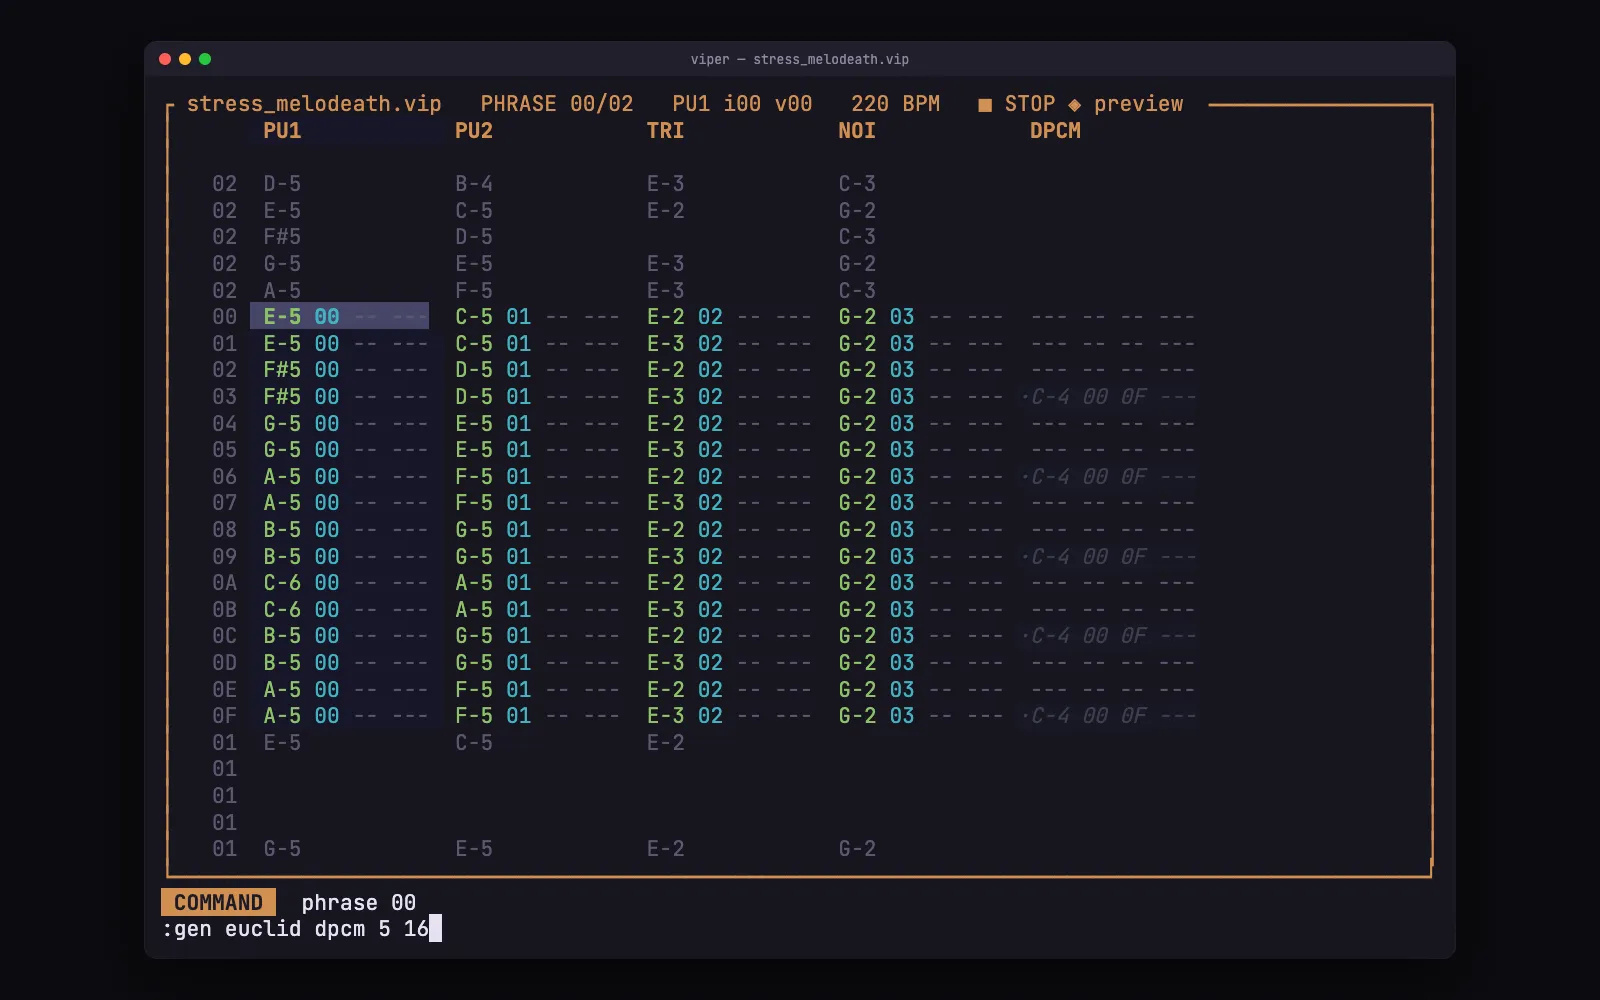Screen dimensions: 1600x1000
Task: Click the stress_melodeath.vip filename in the header
Action: (x=314, y=104)
